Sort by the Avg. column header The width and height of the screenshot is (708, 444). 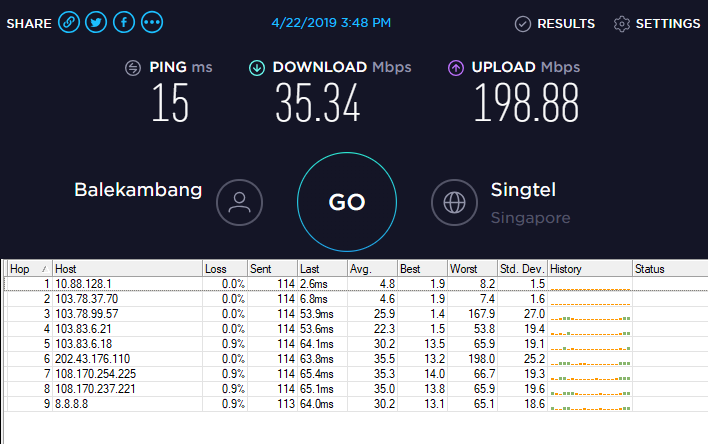tap(372, 269)
